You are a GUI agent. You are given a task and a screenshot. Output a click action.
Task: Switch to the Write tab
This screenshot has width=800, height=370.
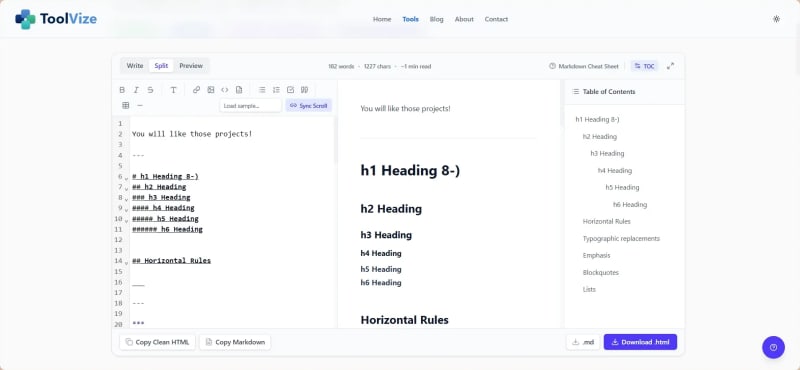pyautogui.click(x=135, y=66)
